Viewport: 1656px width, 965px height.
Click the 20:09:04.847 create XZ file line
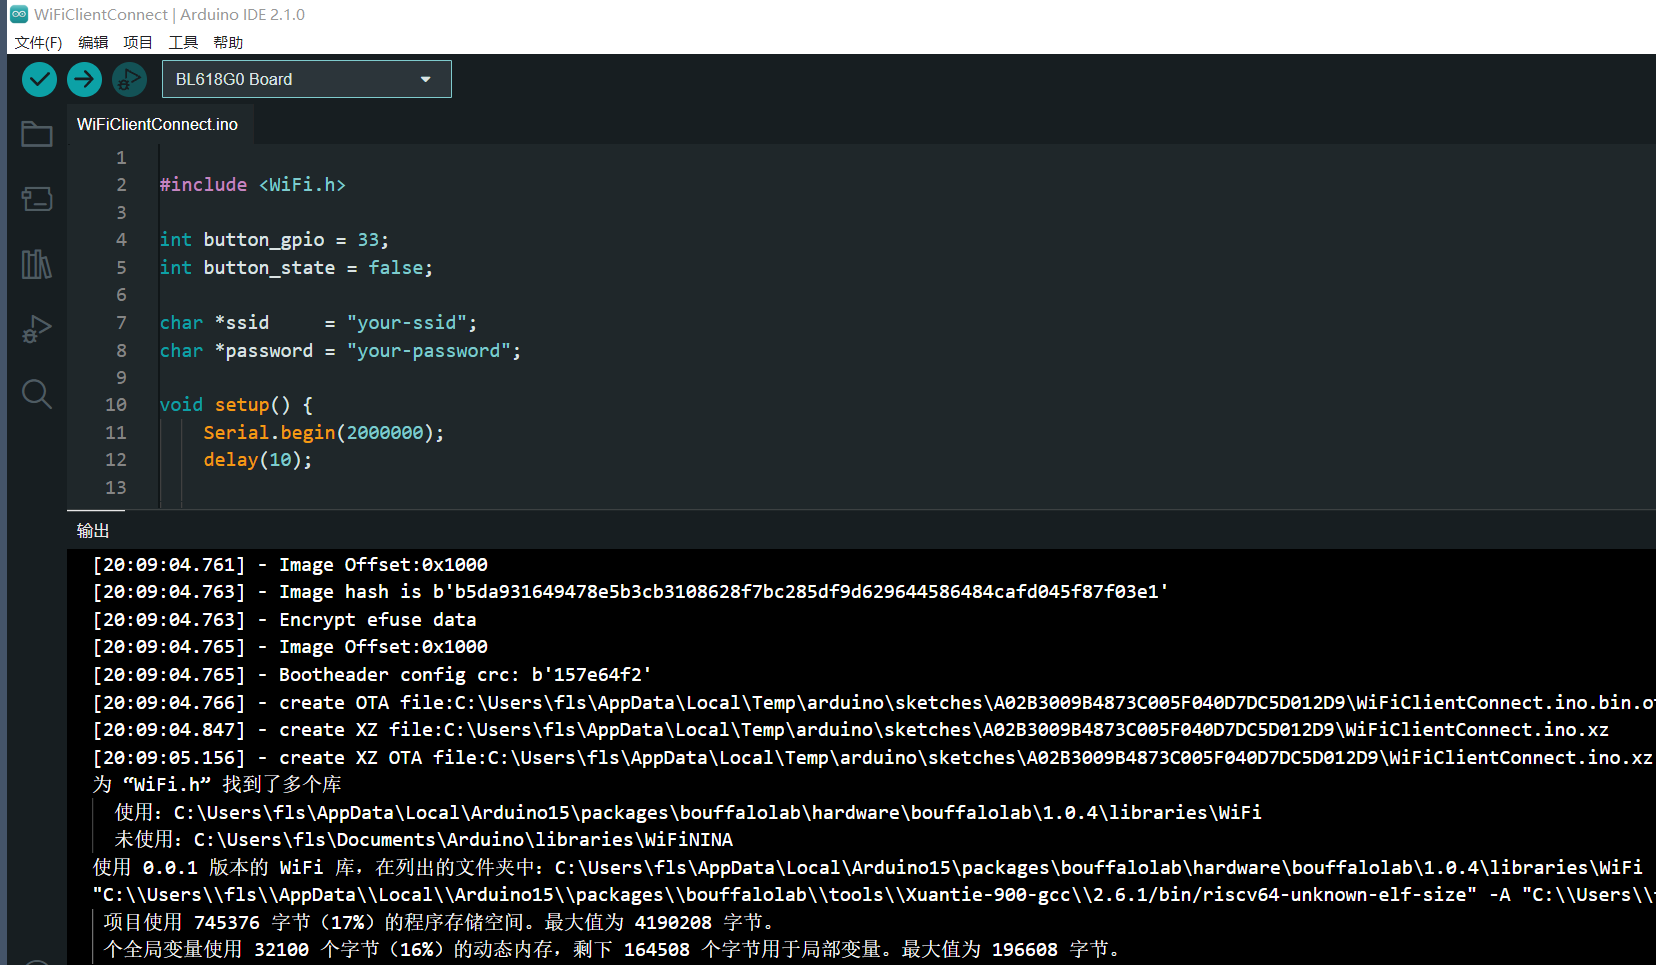[x=850, y=730]
